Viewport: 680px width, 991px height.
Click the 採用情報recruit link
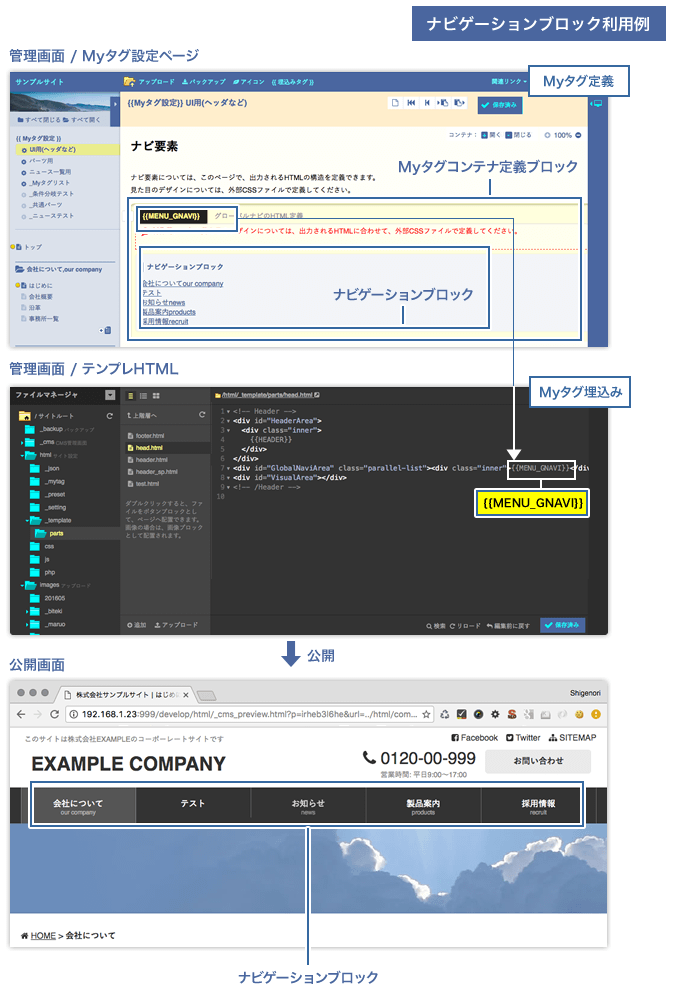coord(165,321)
